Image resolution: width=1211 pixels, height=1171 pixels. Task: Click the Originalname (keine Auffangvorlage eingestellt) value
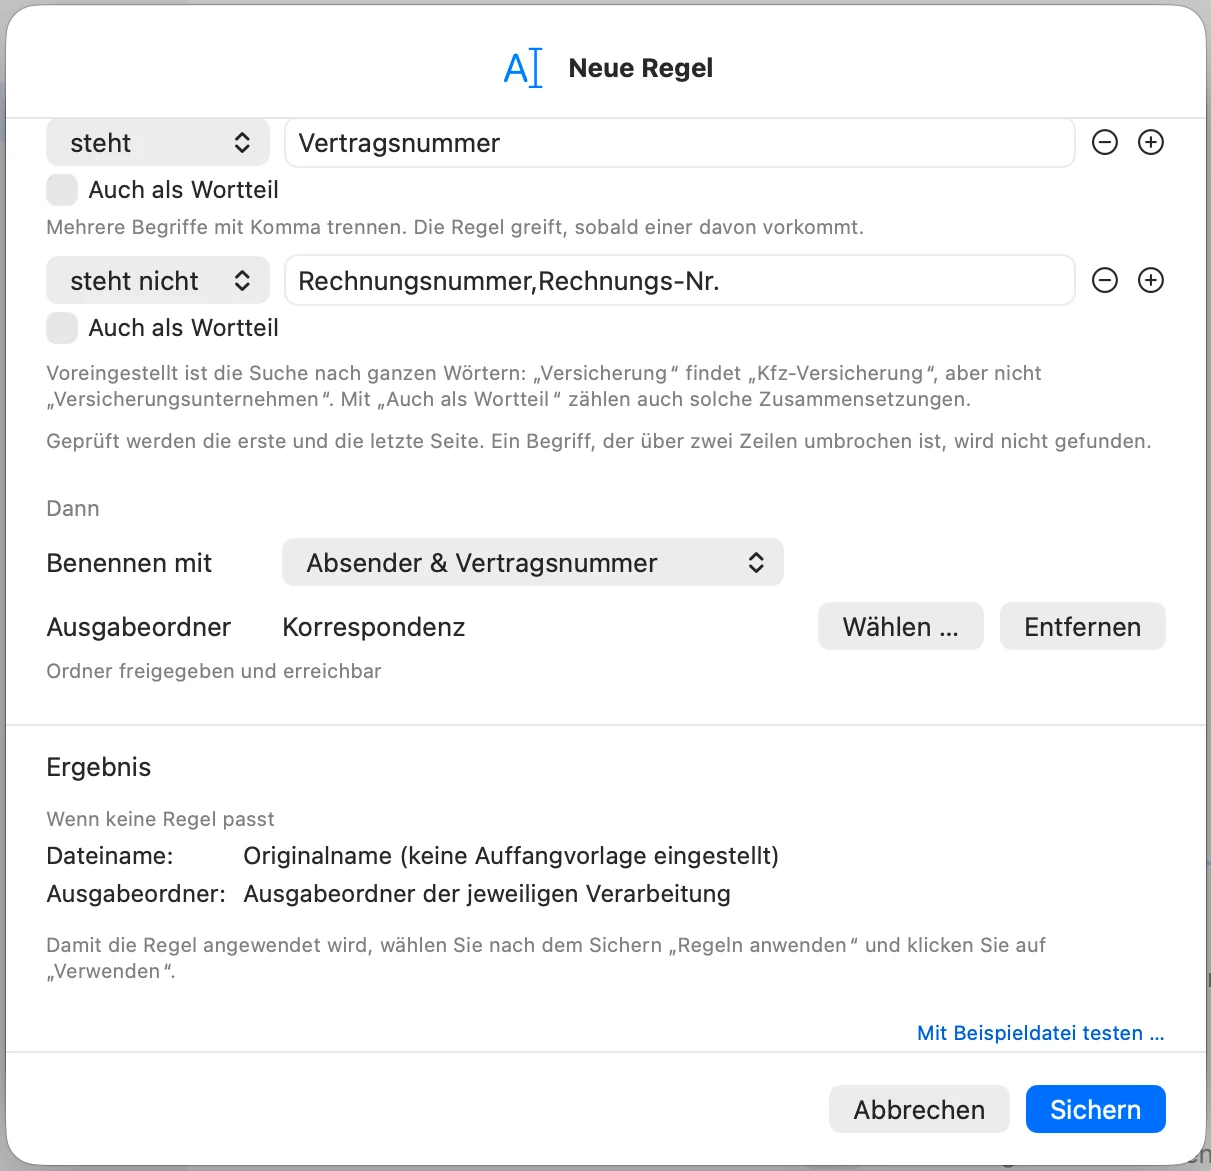pyautogui.click(x=511, y=856)
